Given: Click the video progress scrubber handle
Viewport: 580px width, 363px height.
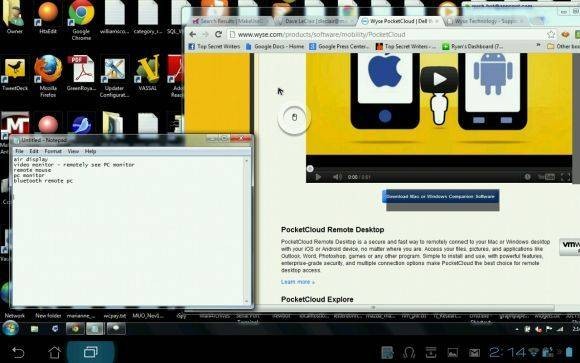Looking at the screenshot, I should [x=310, y=169].
